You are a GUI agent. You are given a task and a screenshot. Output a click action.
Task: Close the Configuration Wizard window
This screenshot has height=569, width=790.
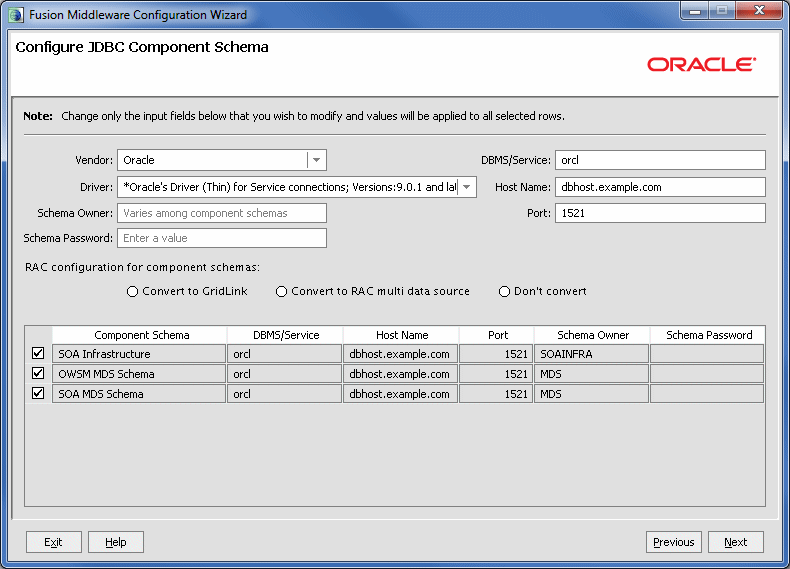[x=759, y=11]
